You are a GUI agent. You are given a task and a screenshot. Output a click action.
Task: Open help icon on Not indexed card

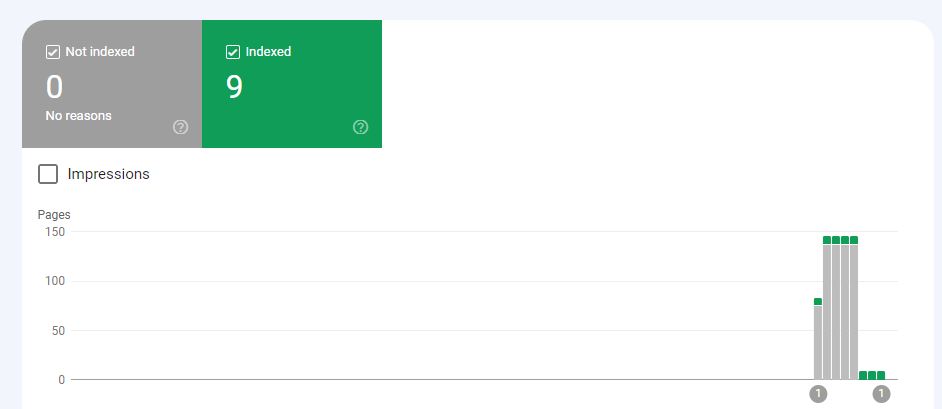pos(180,127)
